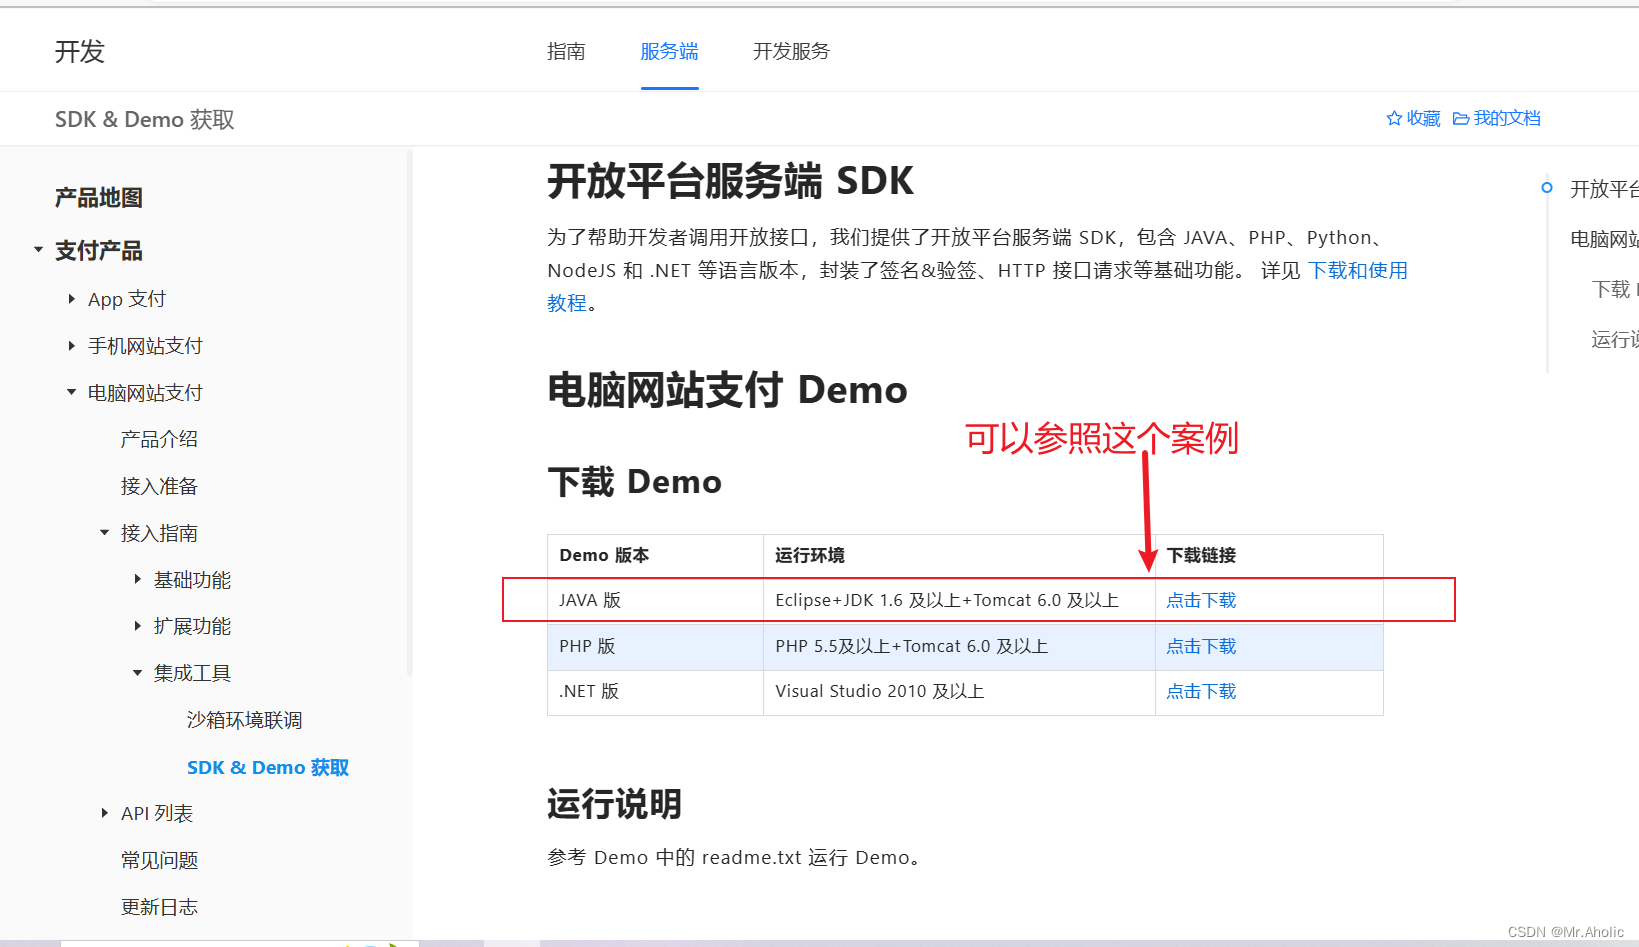The image size is (1639, 947).
Task: Select SDK & Demo 获取 sidebar item
Action: coord(268,767)
